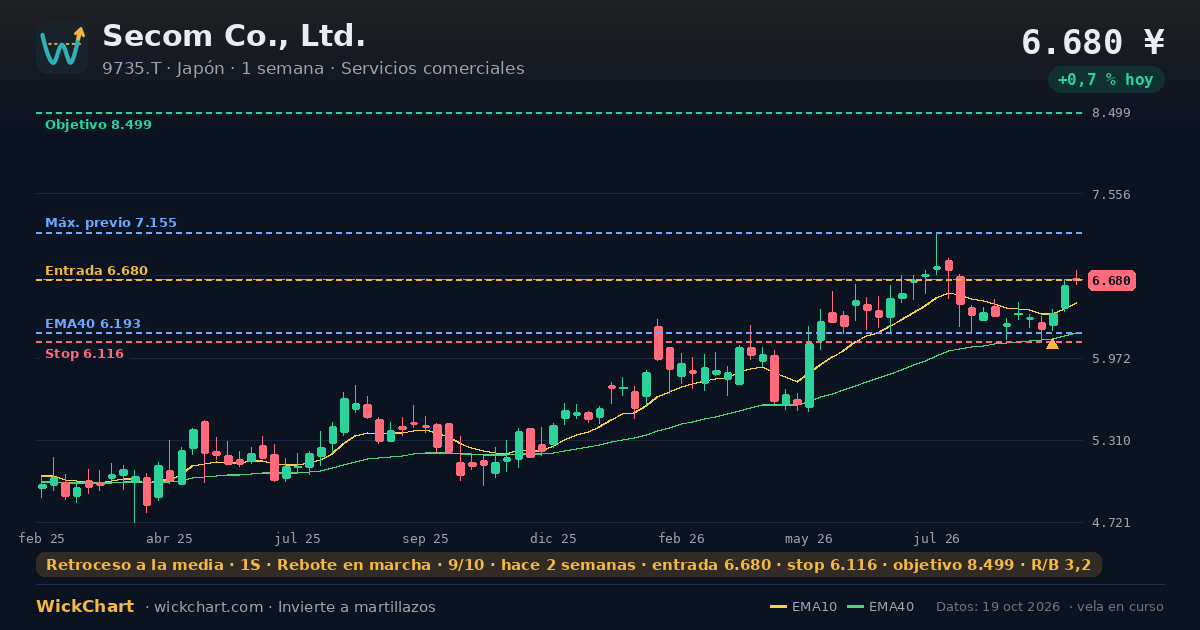
Task: Click the 7.556 price axis label
Action: click(x=1111, y=194)
